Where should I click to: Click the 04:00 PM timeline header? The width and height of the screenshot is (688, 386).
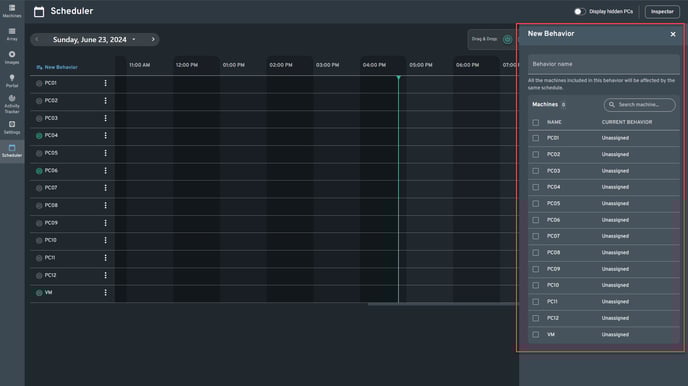tap(374, 65)
